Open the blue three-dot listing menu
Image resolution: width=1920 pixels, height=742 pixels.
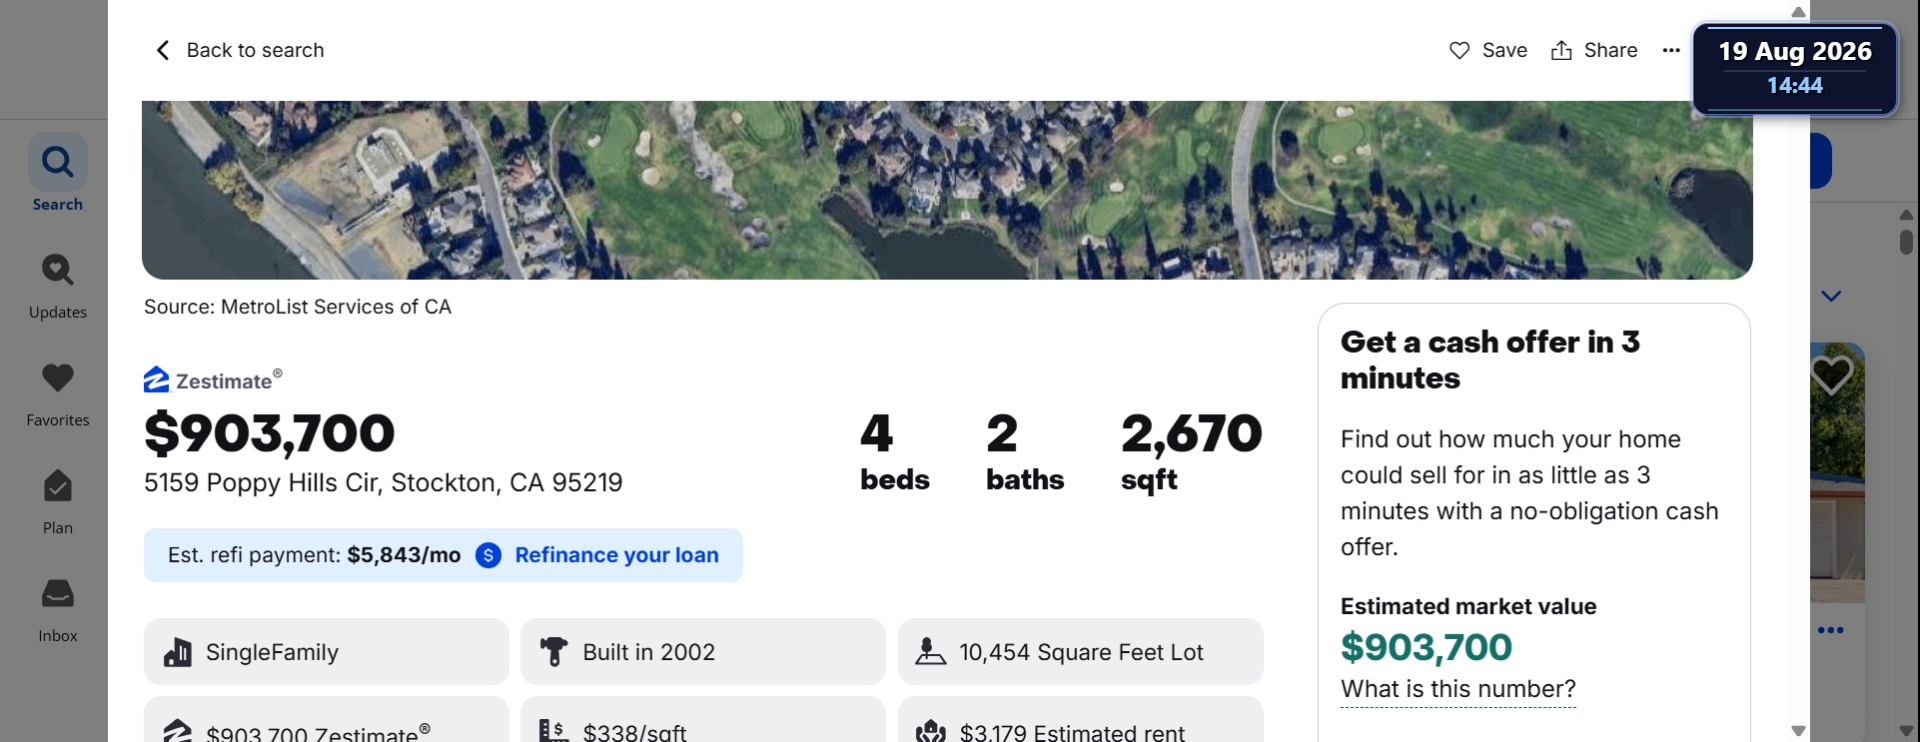coord(1831,630)
